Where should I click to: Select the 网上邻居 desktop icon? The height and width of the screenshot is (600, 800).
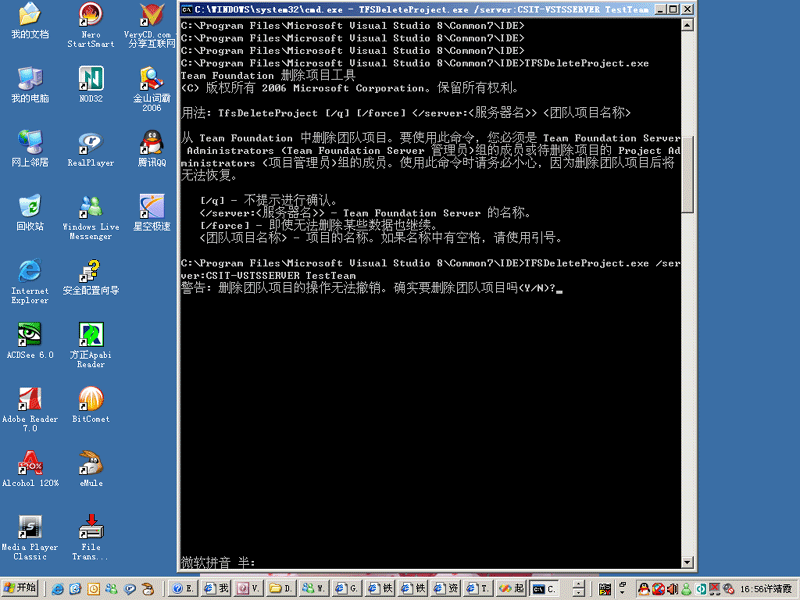pos(30,149)
